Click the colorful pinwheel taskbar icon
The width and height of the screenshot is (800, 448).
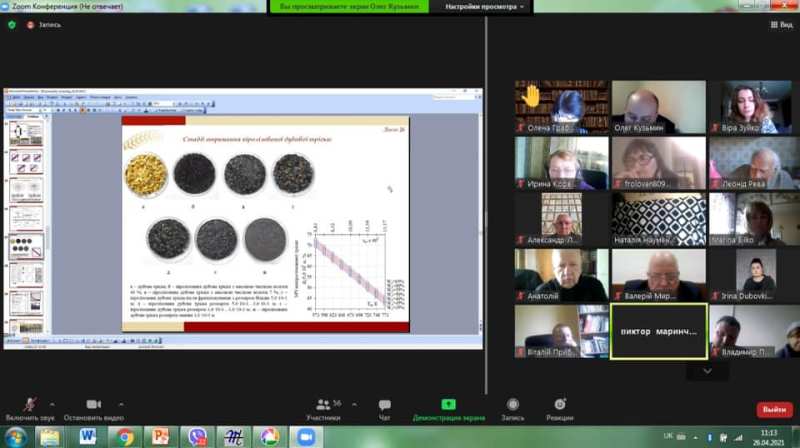pyautogui.click(x=270, y=437)
